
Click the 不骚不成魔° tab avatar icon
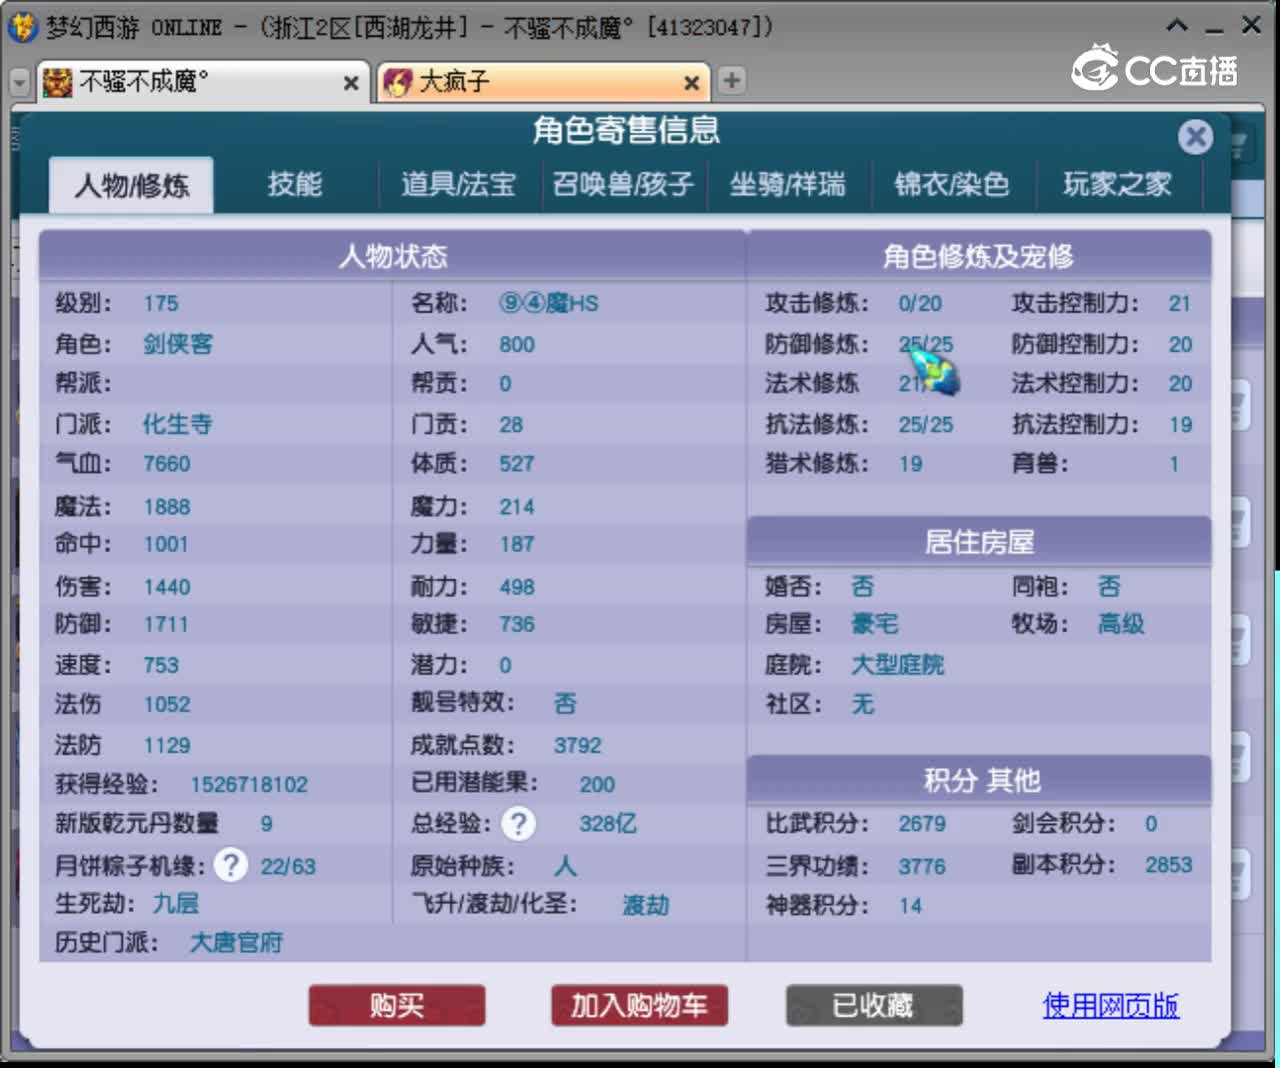(x=58, y=82)
